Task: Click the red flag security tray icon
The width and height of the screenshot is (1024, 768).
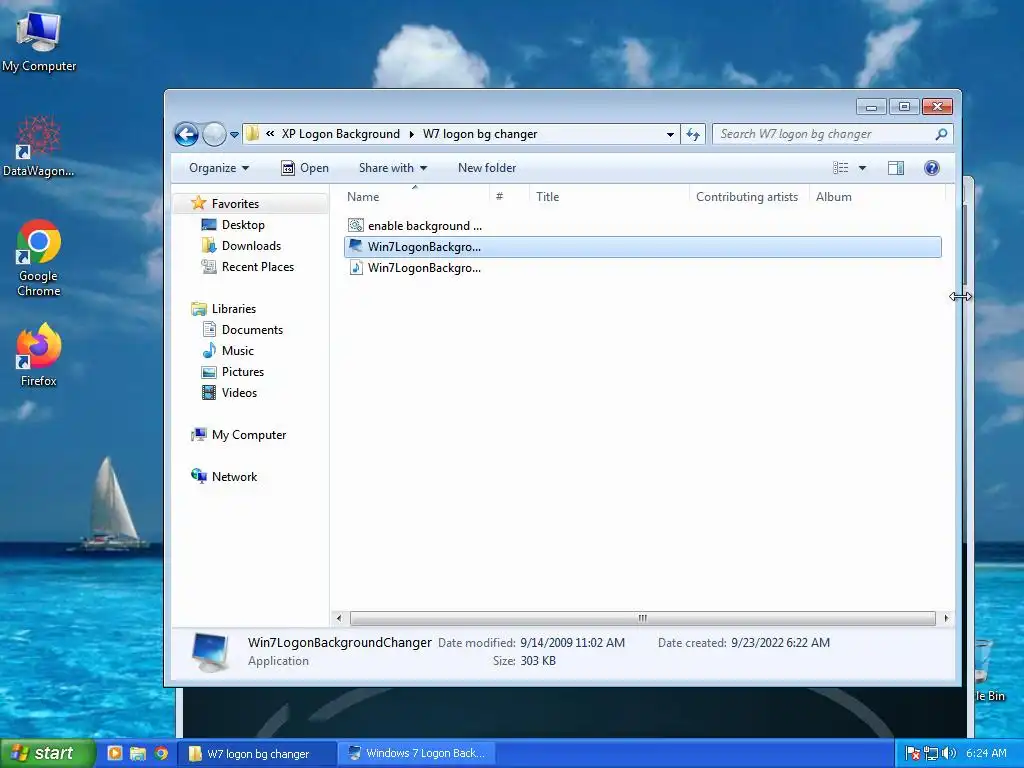Action: (914, 754)
